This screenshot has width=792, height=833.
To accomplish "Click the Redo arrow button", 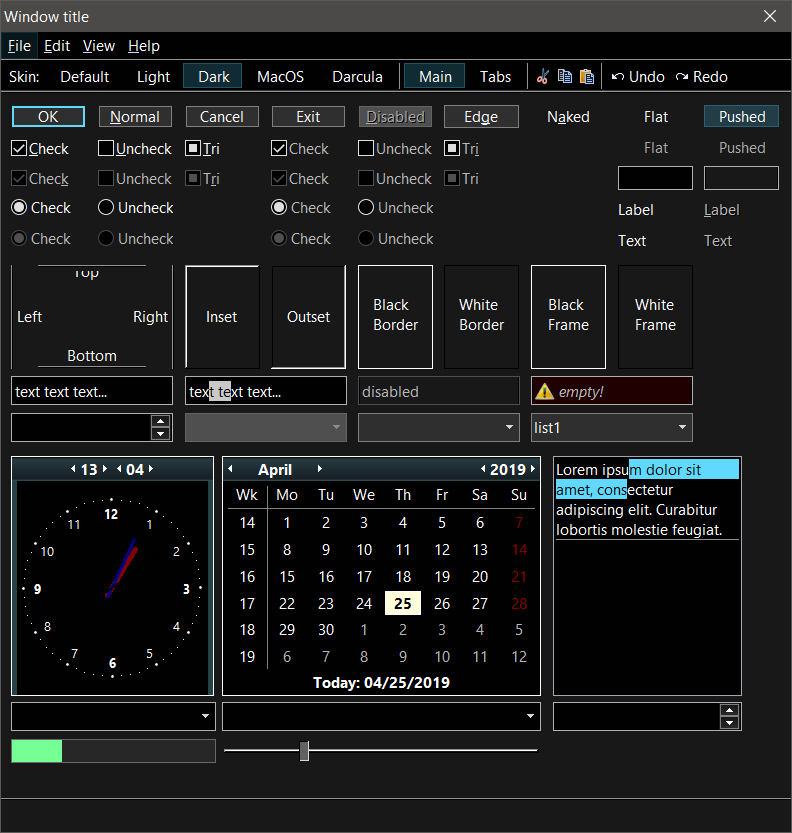I will point(701,77).
